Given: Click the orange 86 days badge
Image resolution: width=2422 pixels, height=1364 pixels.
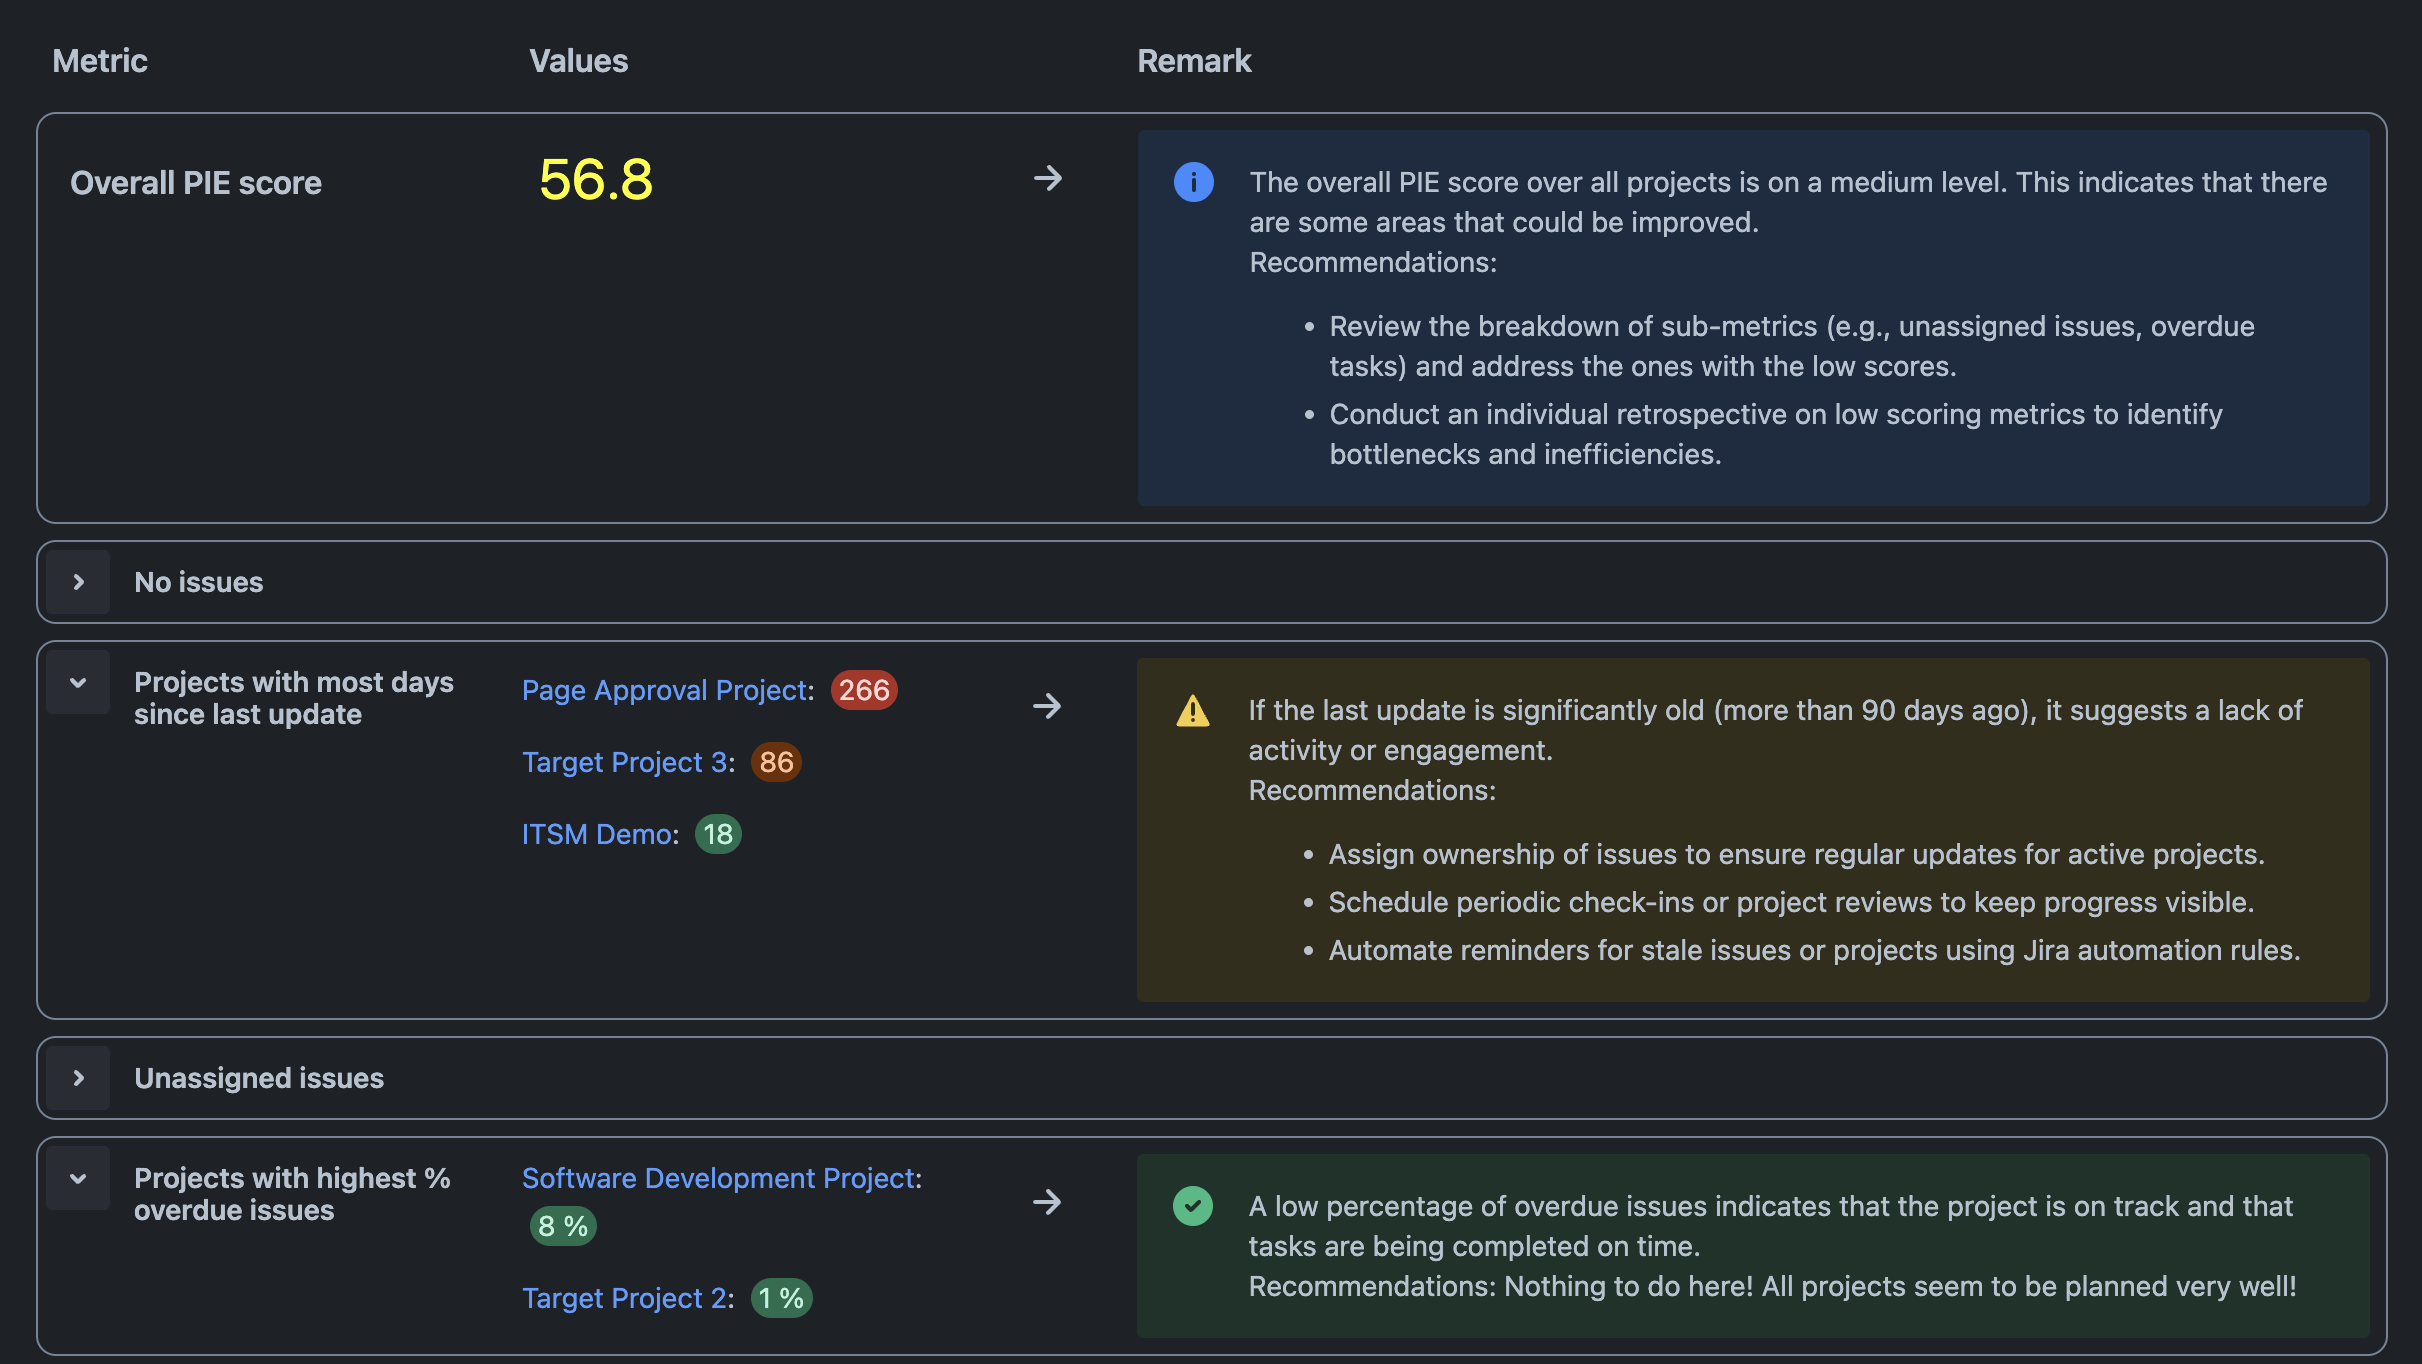Looking at the screenshot, I should [x=776, y=762].
